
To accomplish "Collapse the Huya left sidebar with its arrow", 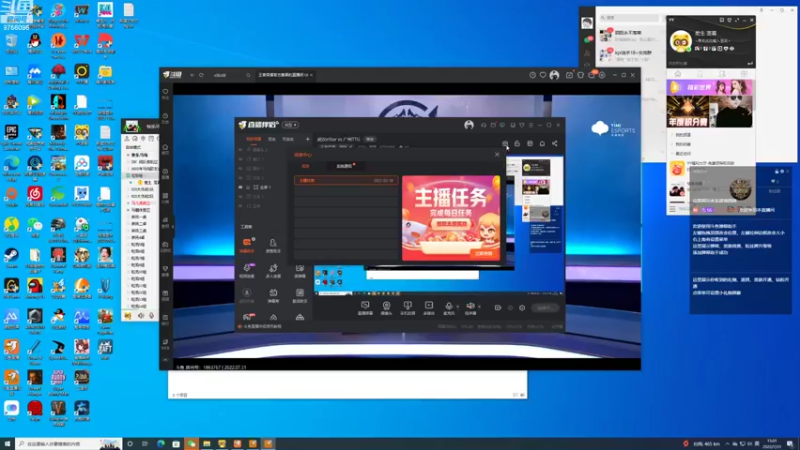I will (173, 226).
